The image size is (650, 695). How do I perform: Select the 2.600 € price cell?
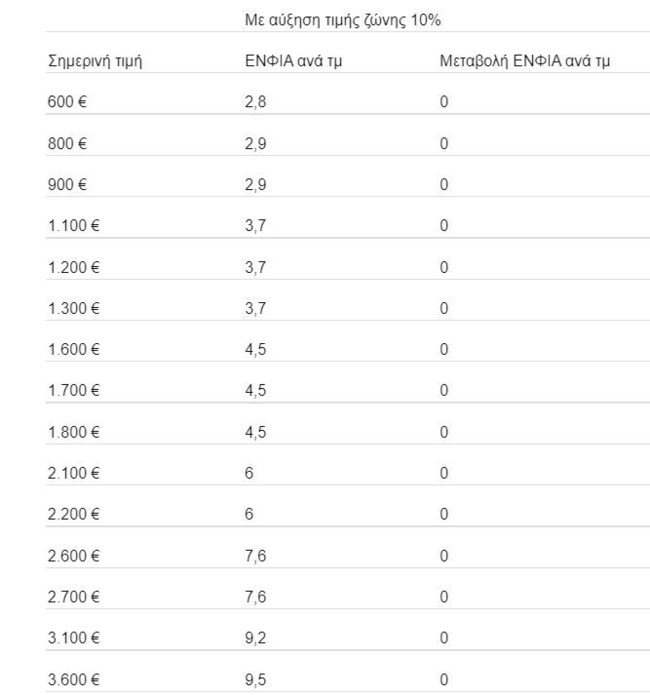click(74, 556)
